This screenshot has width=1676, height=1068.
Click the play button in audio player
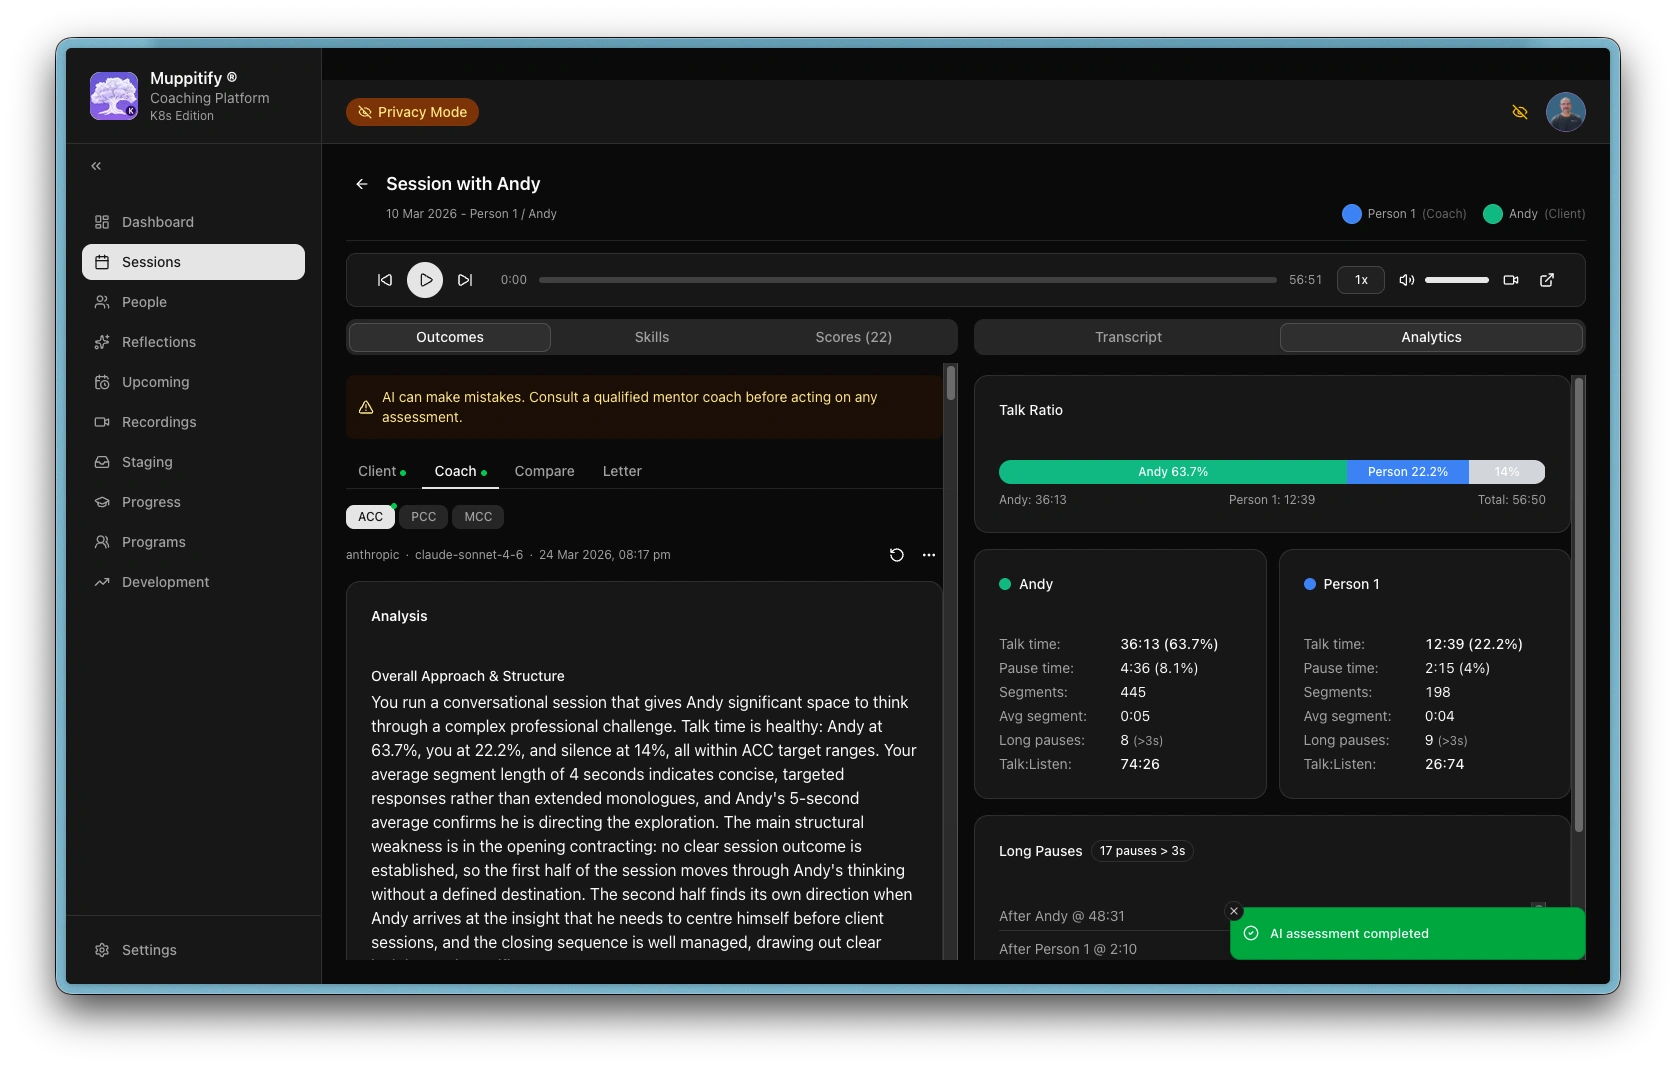click(x=425, y=280)
